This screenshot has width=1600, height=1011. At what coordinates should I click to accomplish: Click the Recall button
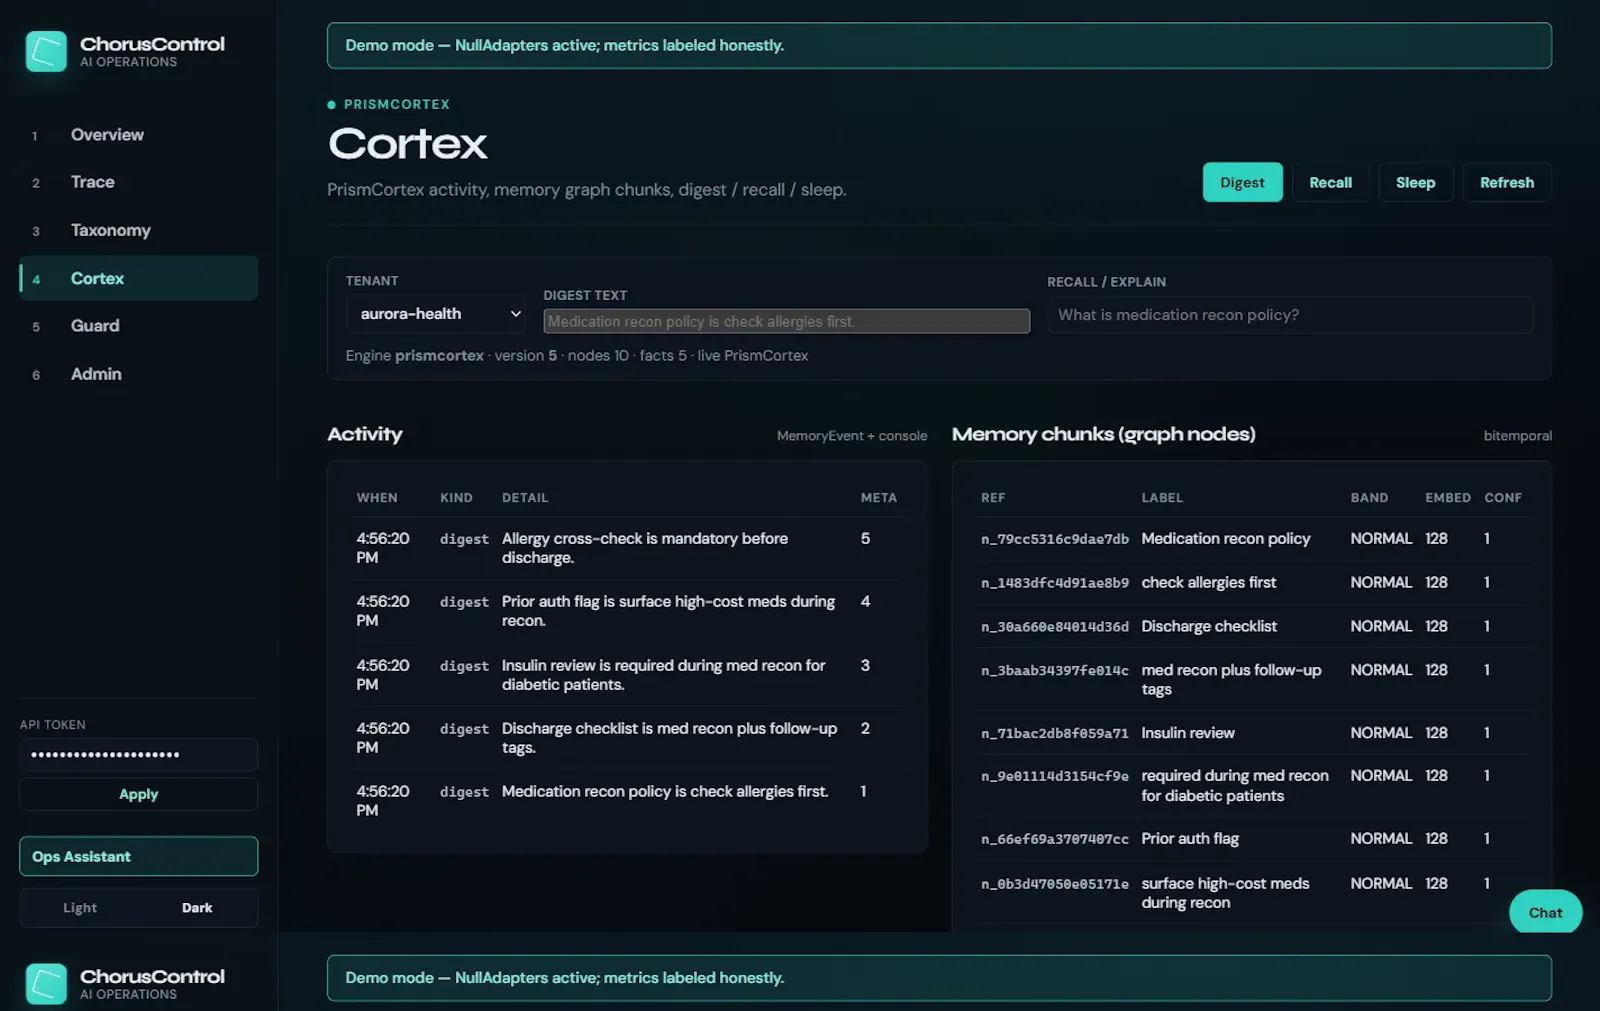tap(1330, 182)
